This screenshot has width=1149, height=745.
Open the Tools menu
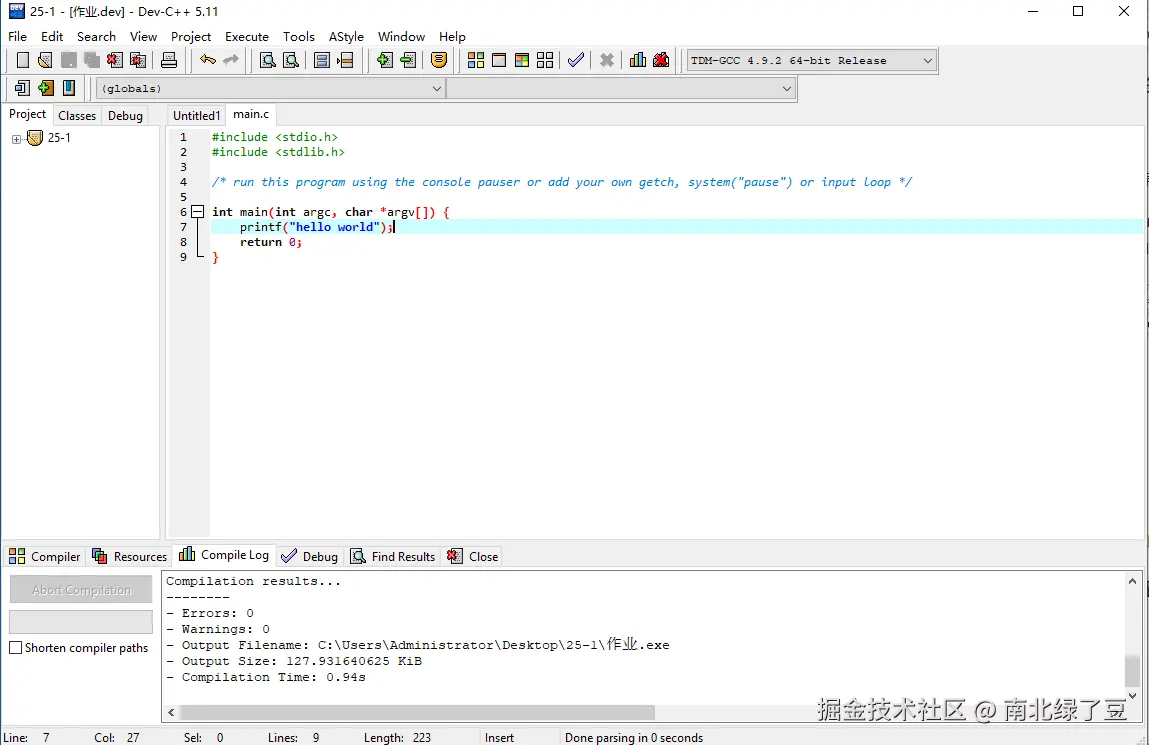click(299, 36)
